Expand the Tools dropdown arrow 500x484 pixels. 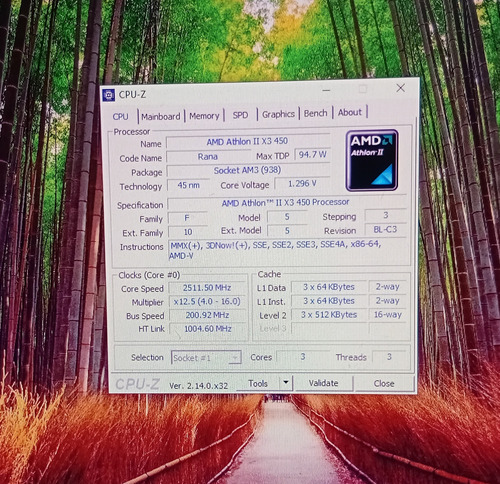click(x=286, y=383)
